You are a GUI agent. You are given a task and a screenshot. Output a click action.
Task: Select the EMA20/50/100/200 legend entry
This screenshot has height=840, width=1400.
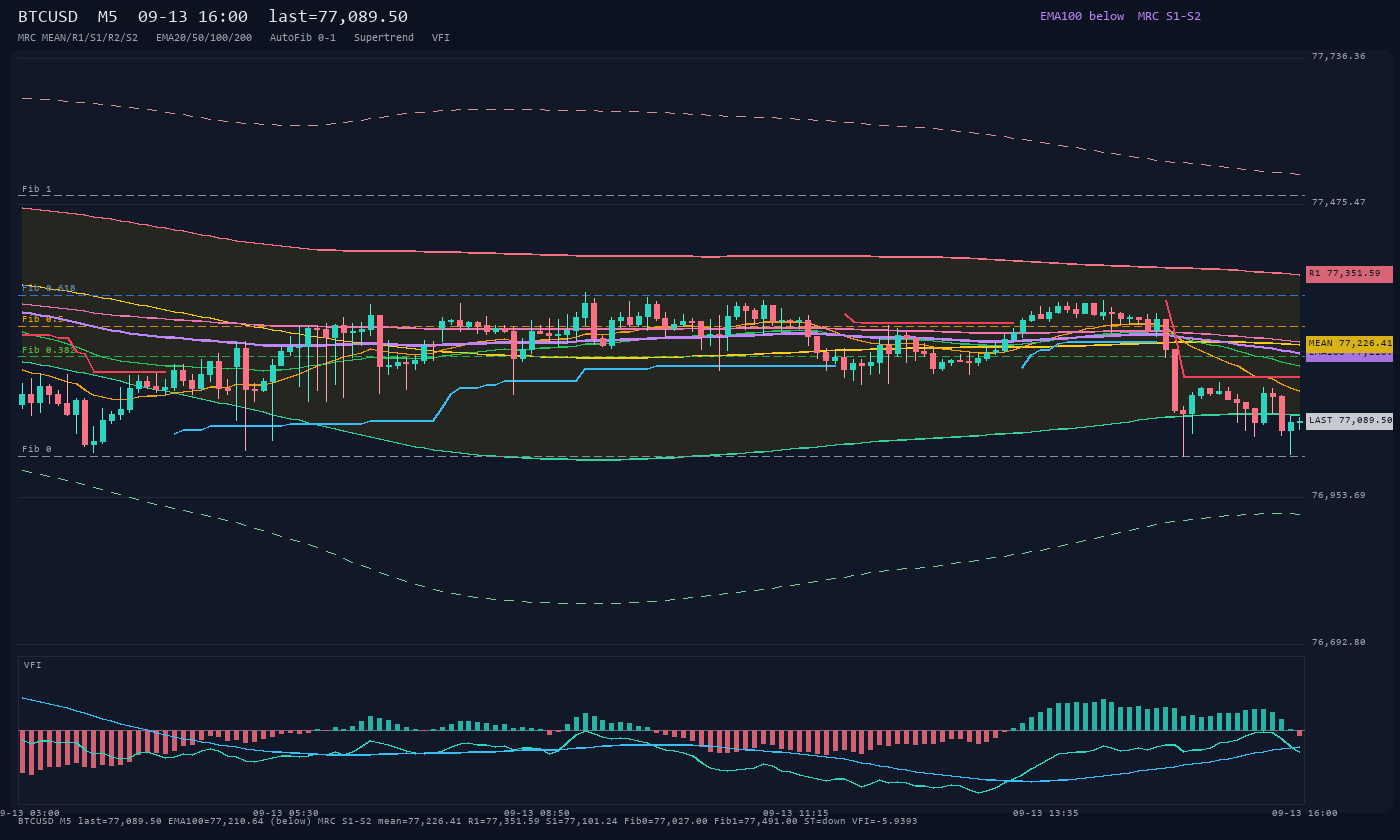[x=204, y=38]
